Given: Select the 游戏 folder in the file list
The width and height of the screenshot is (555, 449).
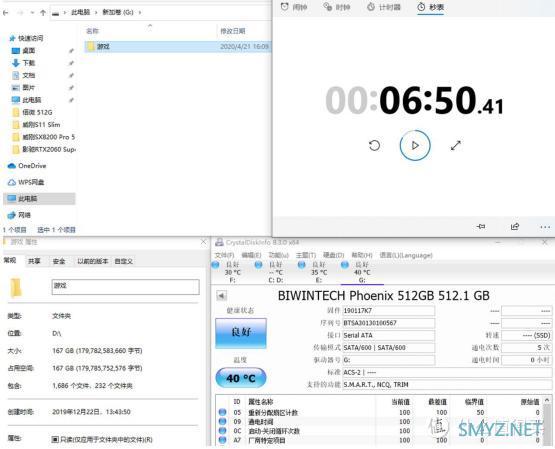Looking at the screenshot, I should [x=177, y=46].
